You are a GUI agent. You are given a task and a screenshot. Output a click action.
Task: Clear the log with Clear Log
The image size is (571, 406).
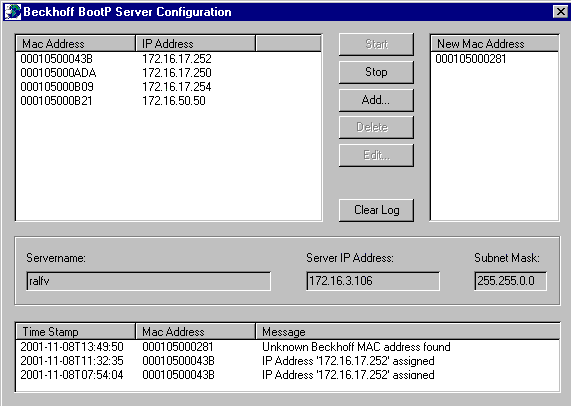pyautogui.click(x=376, y=210)
